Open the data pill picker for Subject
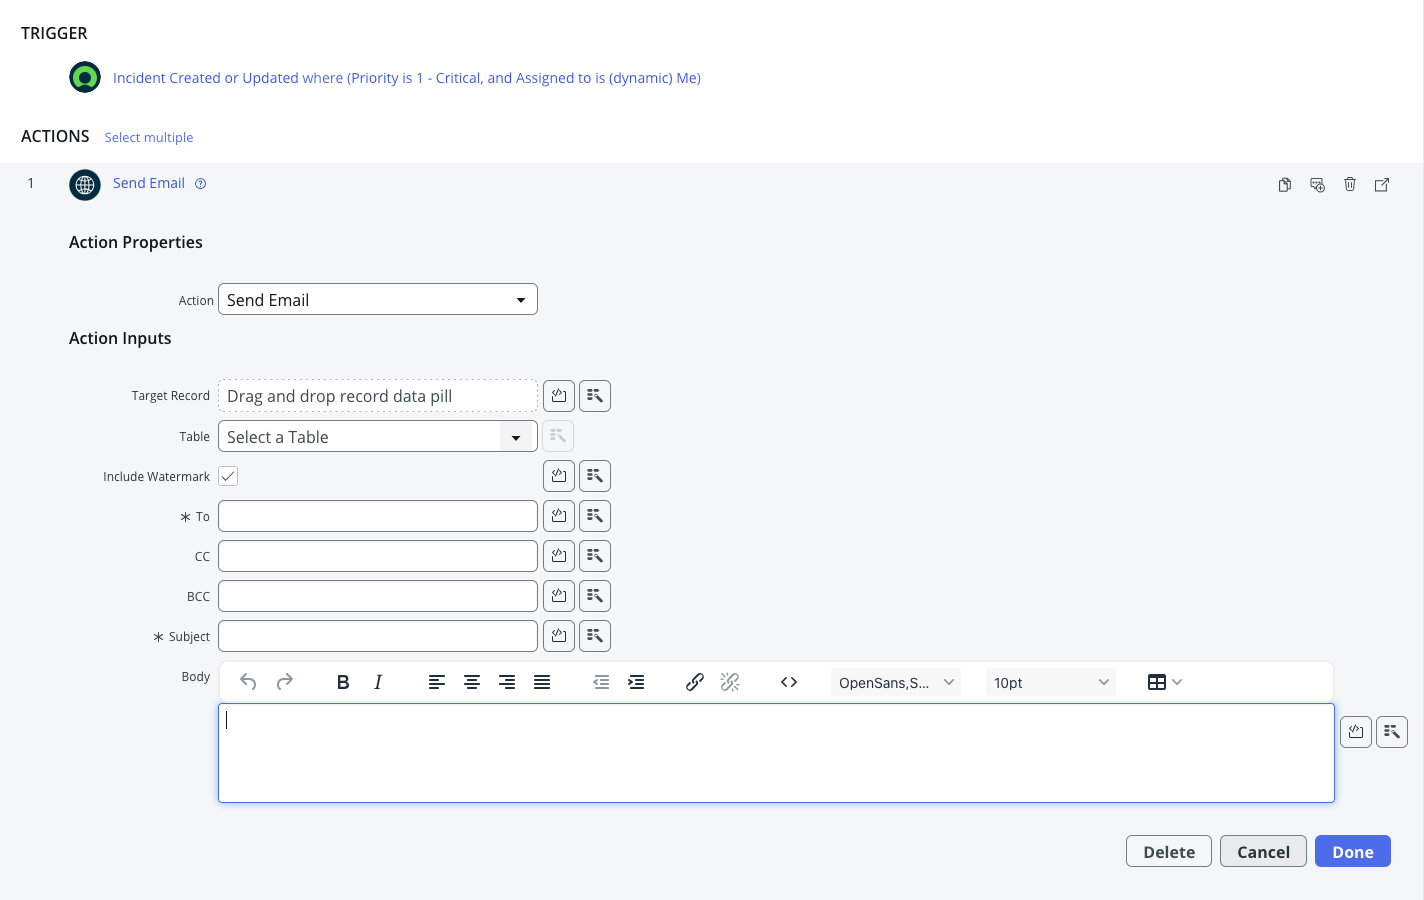Screen dimensions: 1424x900 click(595, 636)
